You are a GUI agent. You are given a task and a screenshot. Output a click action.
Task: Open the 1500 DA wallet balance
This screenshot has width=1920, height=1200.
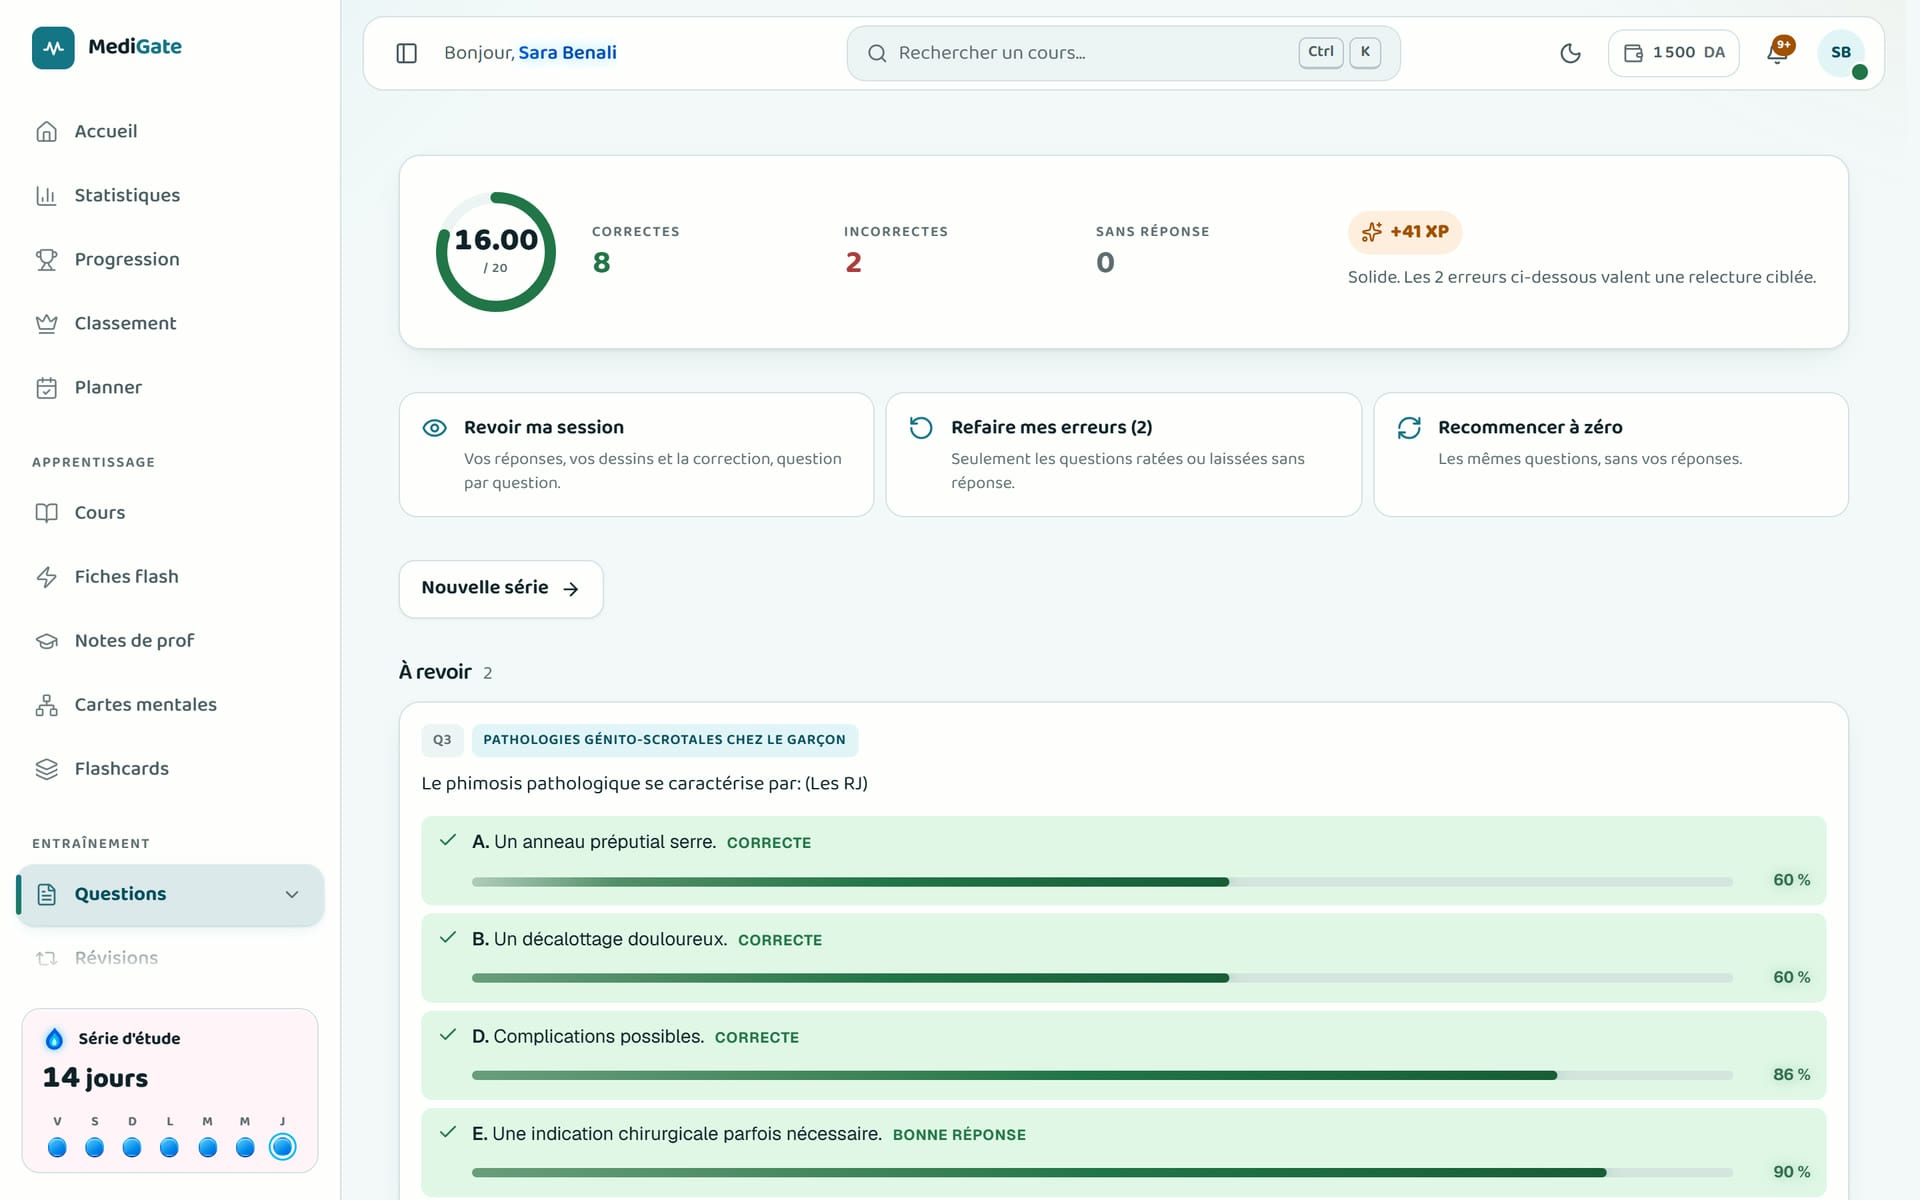click(x=1673, y=53)
